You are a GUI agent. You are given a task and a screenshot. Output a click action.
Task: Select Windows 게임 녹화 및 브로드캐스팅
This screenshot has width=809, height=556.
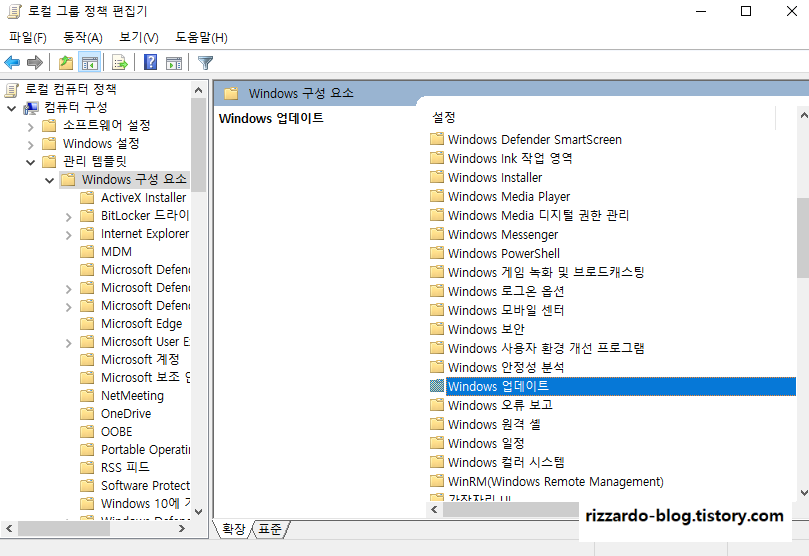[x=546, y=272]
